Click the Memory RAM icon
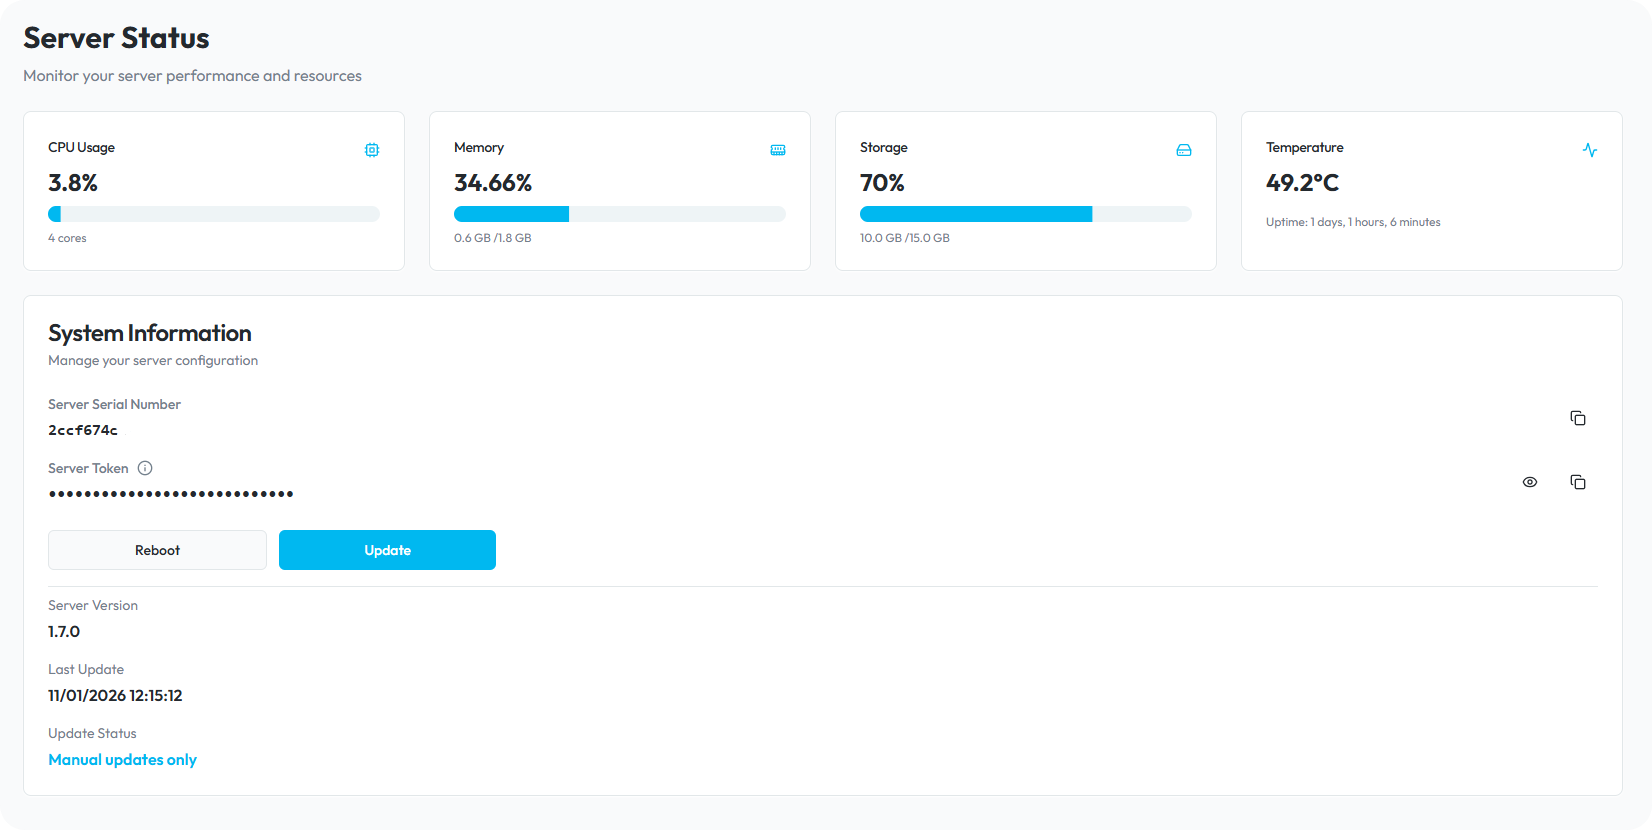 [778, 150]
